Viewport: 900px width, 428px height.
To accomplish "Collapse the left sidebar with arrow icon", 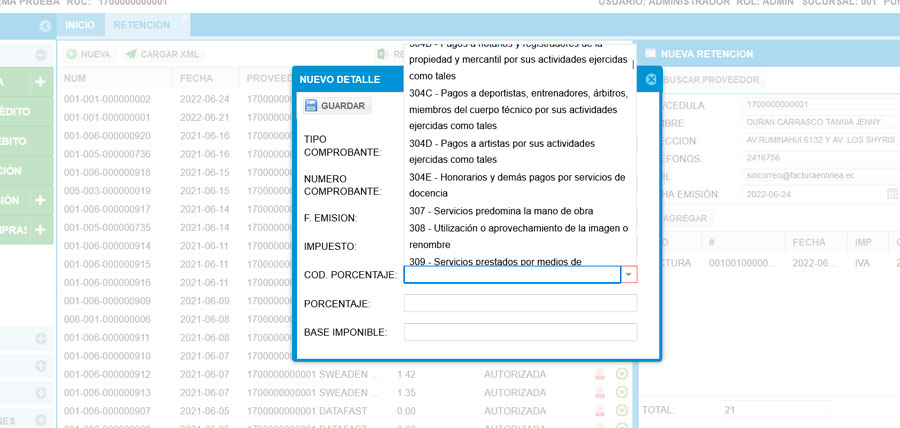I will [45, 26].
